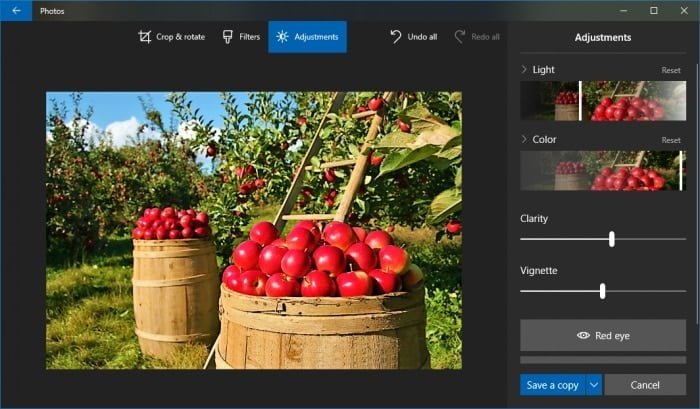Cancel the edits
The width and height of the screenshot is (700, 409).
coord(645,385)
